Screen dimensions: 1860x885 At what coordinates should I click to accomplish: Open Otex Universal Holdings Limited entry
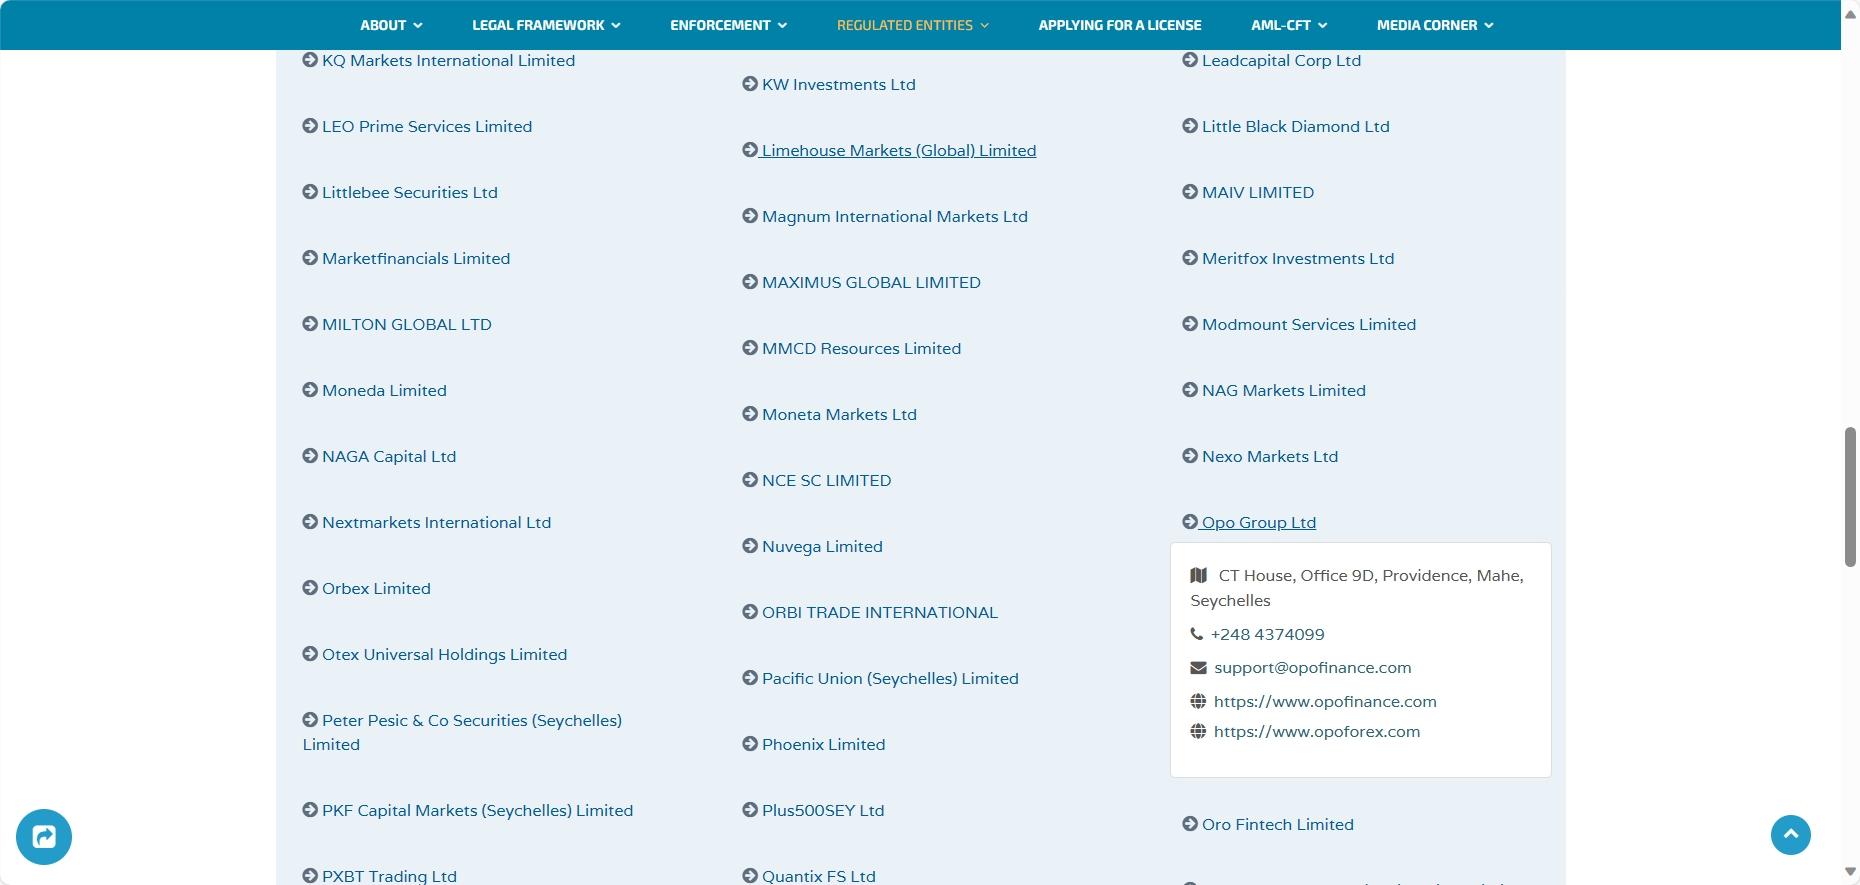[x=444, y=654]
